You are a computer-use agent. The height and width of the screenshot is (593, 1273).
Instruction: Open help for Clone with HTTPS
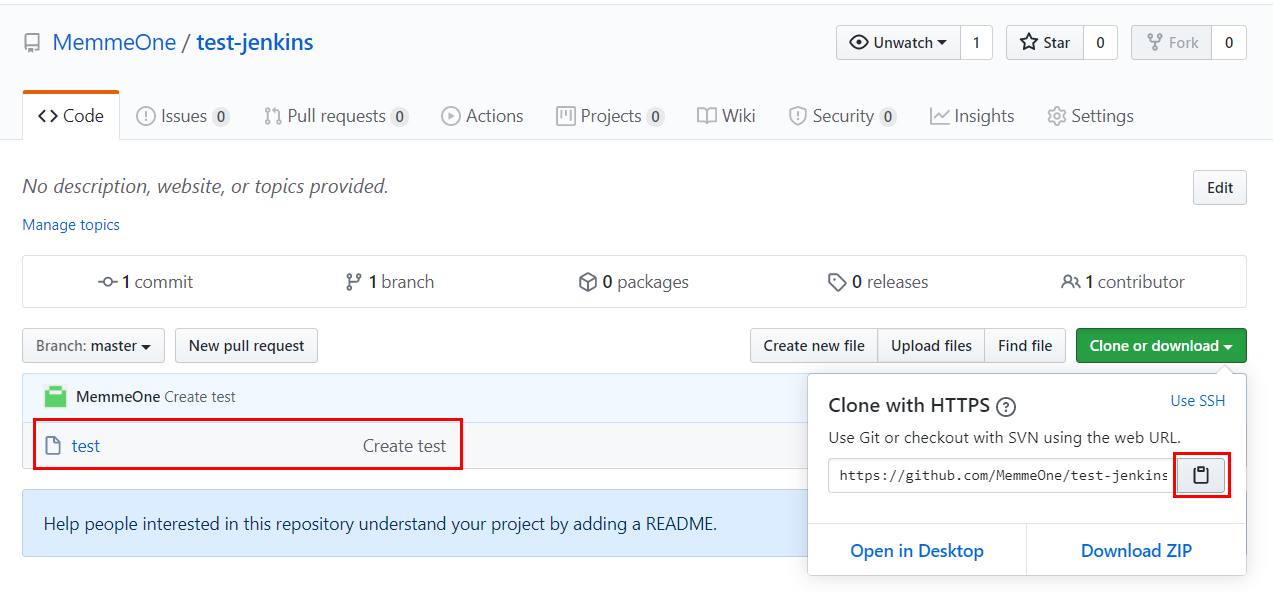tap(1007, 406)
